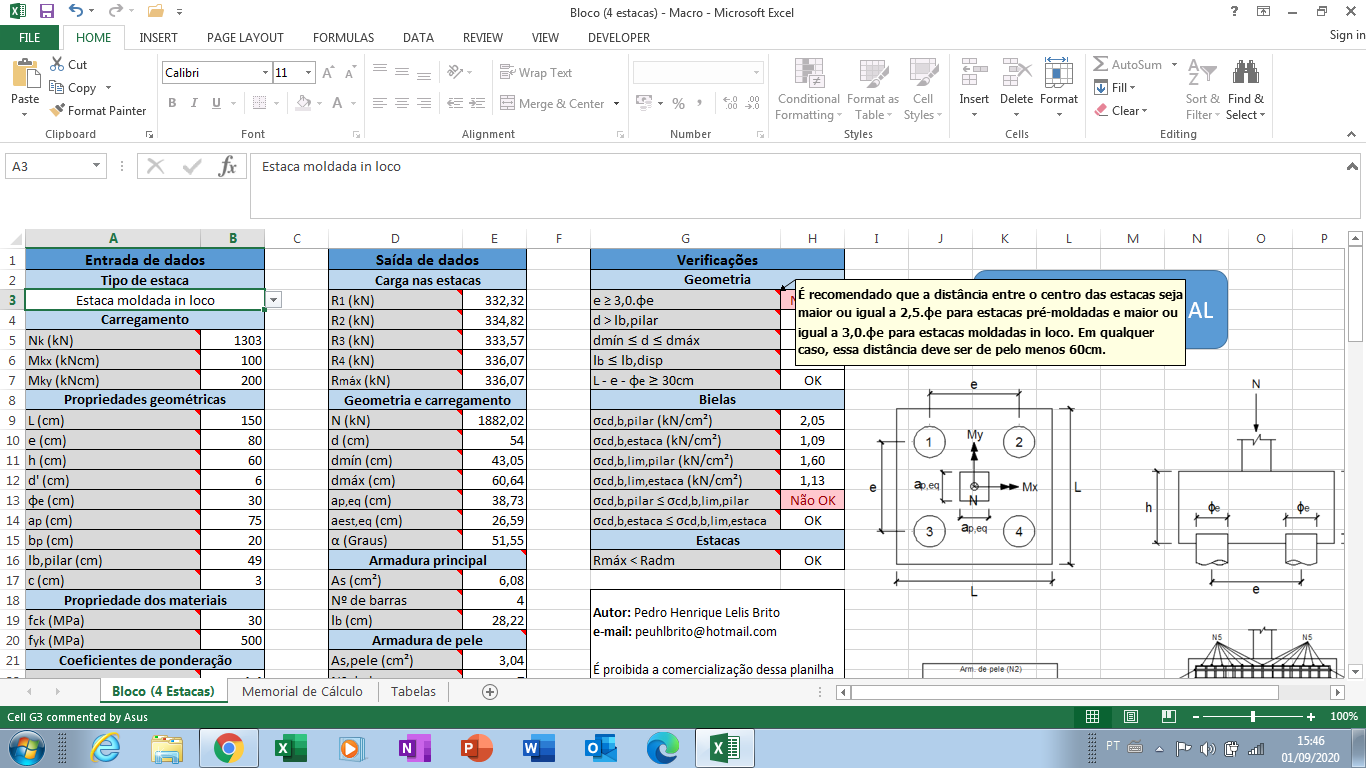Save the workbook from Quick Access Toolbar
This screenshot has width=1366, height=768.
coord(47,12)
